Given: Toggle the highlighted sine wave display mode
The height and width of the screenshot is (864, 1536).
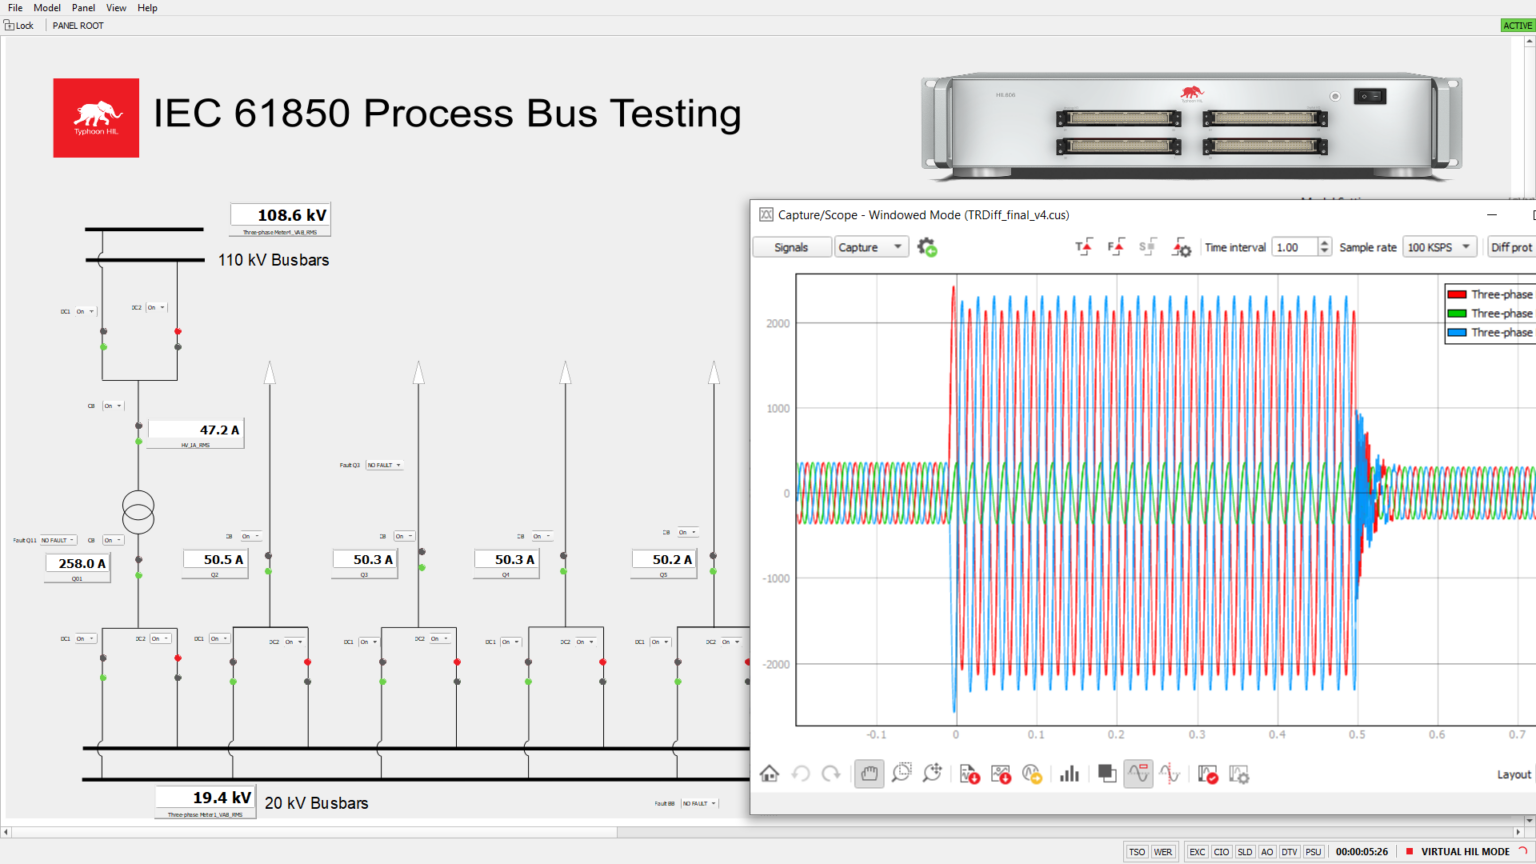Looking at the screenshot, I should 1138,773.
